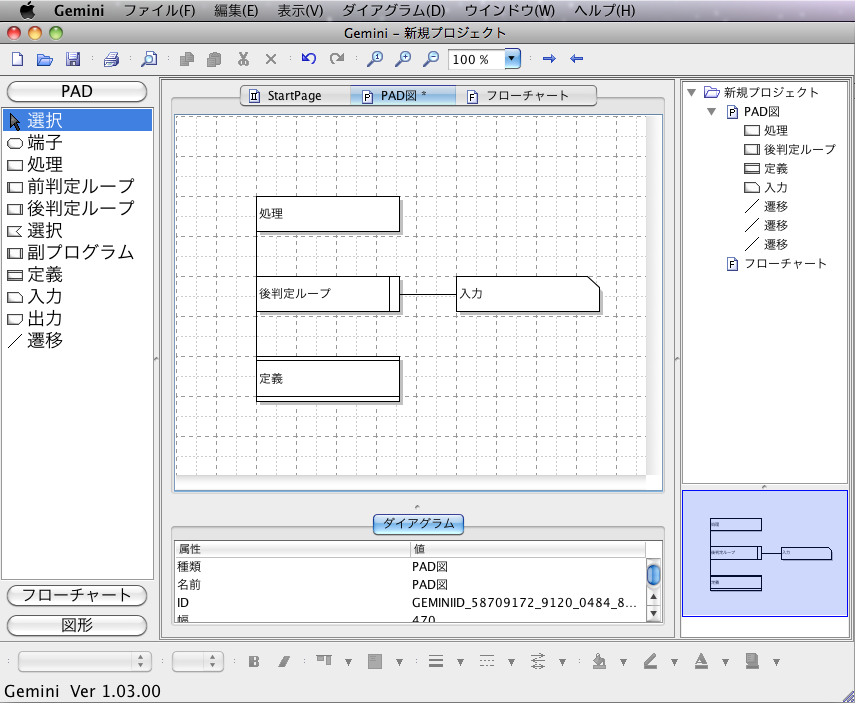This screenshot has height=703, width=855.
Task: Click the フローチャート palette button
Action: pos(77,595)
